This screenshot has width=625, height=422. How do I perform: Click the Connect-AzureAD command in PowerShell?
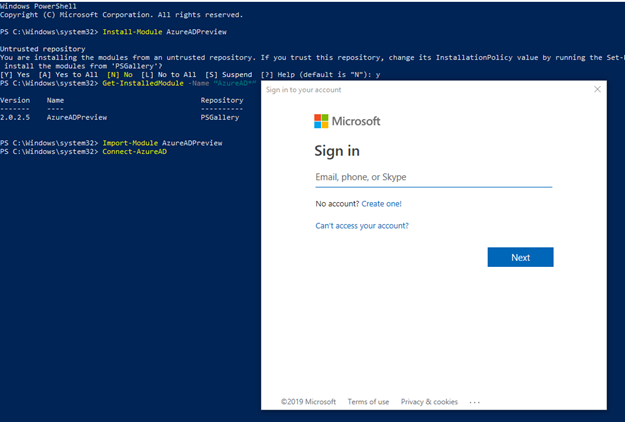pyautogui.click(x=134, y=151)
